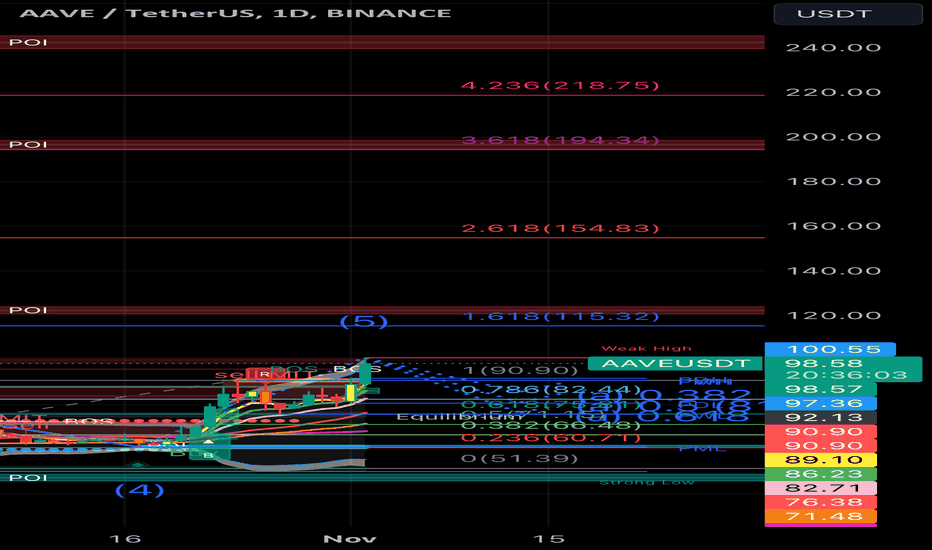Select the 1(90.90) Fibonacci label
This screenshot has width=932, height=550.
point(519,370)
